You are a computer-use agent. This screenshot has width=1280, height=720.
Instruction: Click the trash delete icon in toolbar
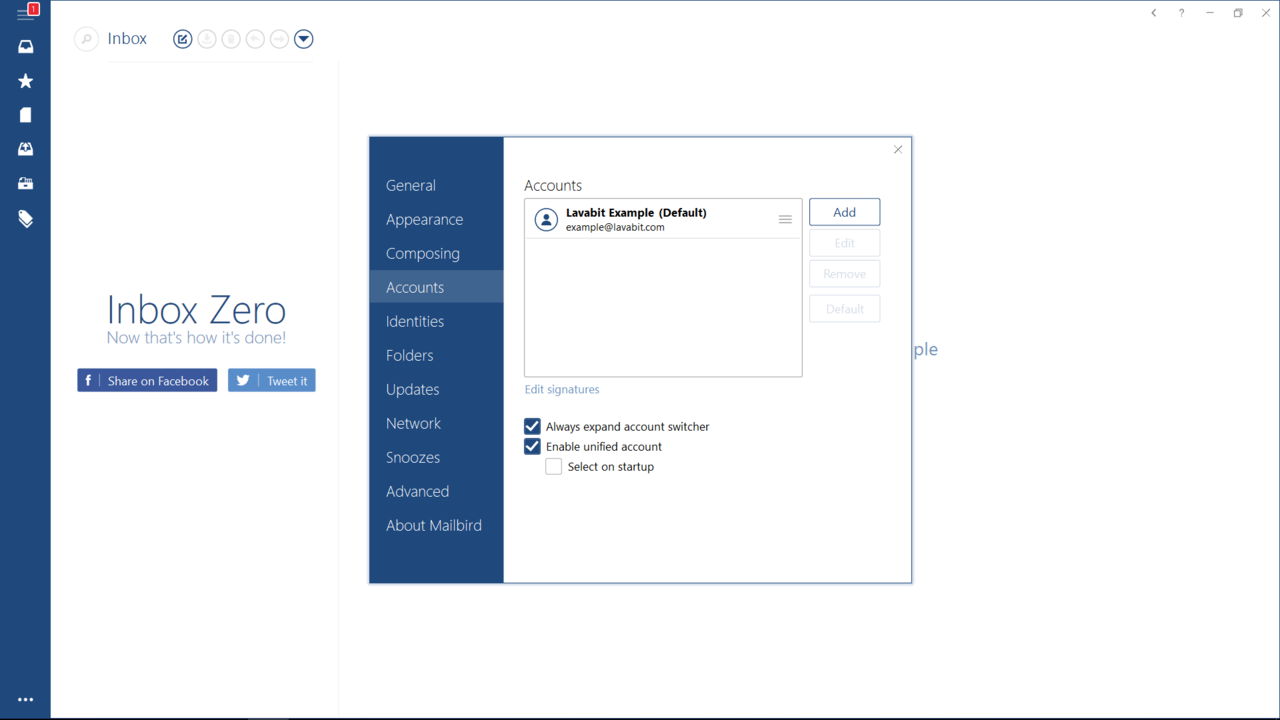click(231, 39)
